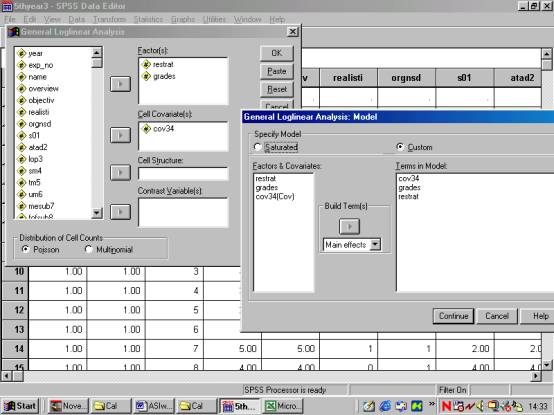Open the Statistics menu
Image resolution: width=554 pixels, height=415 pixels.
pos(148,19)
